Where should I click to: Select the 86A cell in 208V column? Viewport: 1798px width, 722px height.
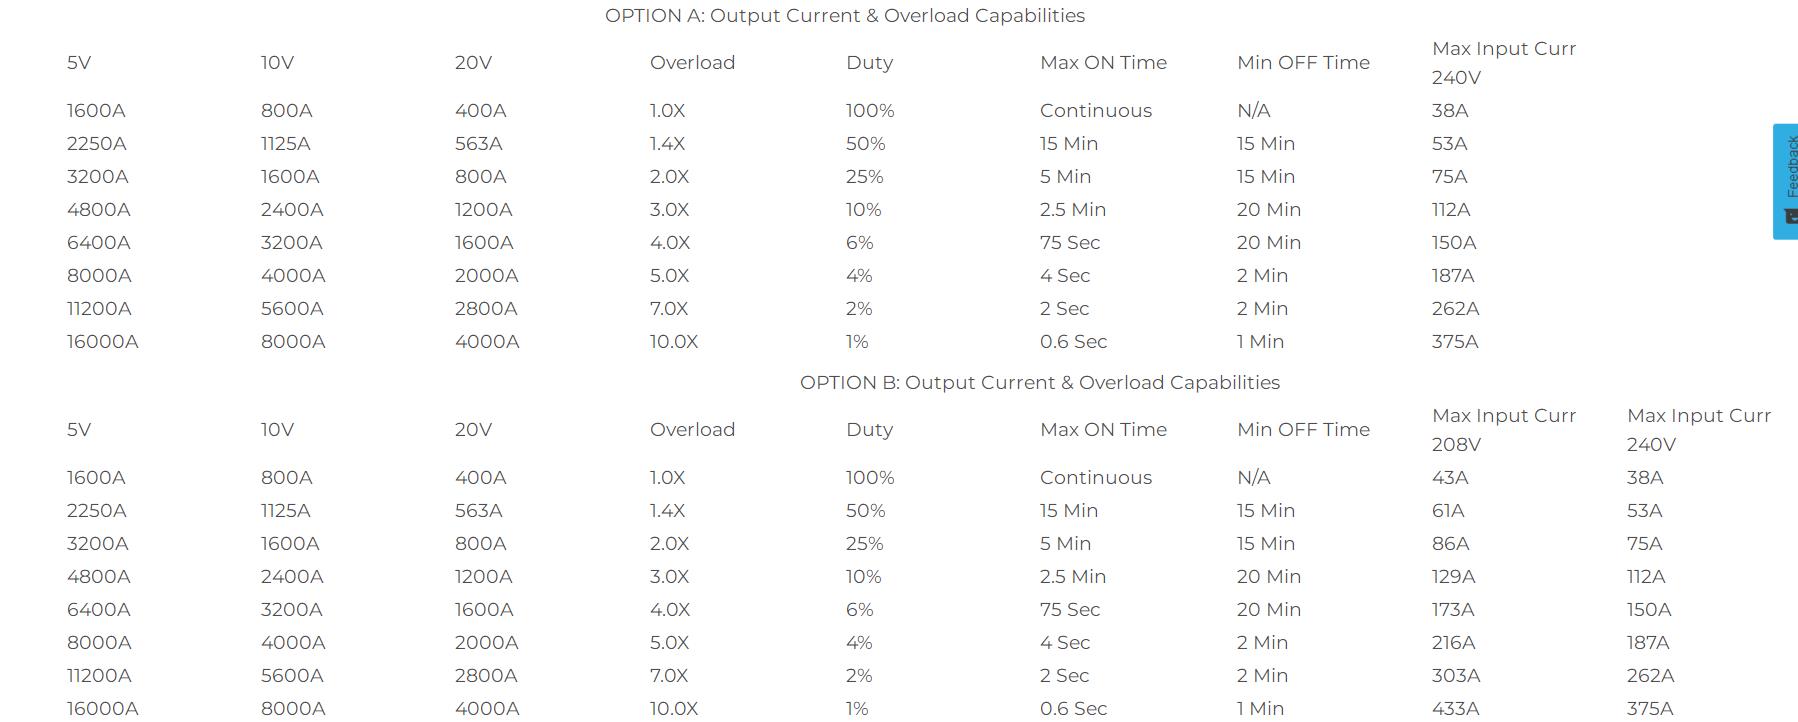1450,544
